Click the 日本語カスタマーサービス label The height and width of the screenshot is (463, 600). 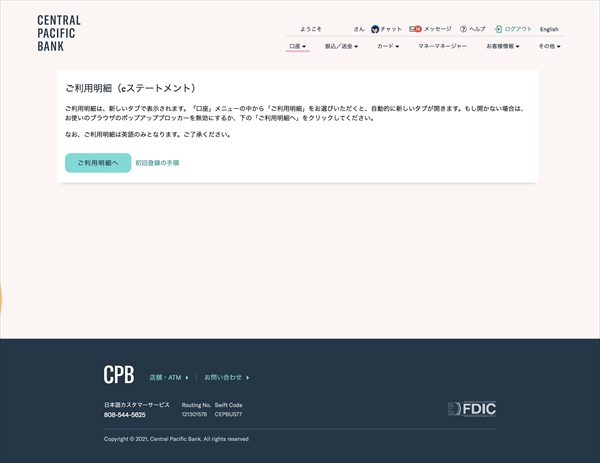137,405
